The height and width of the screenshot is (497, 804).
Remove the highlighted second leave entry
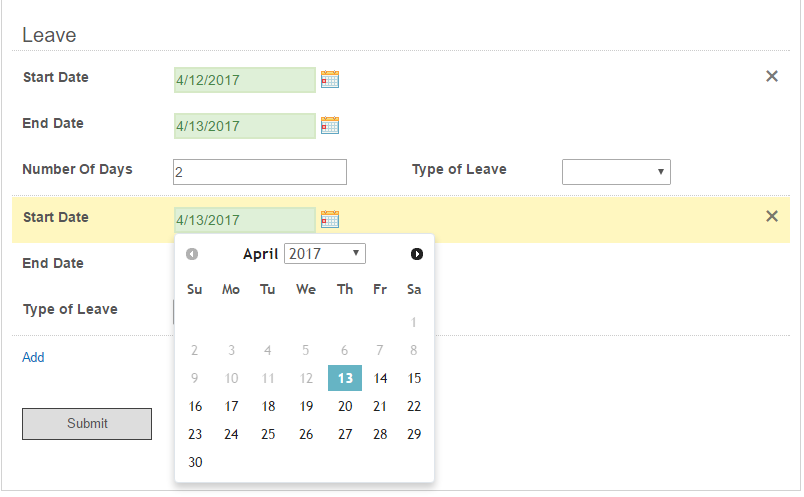pos(772,216)
